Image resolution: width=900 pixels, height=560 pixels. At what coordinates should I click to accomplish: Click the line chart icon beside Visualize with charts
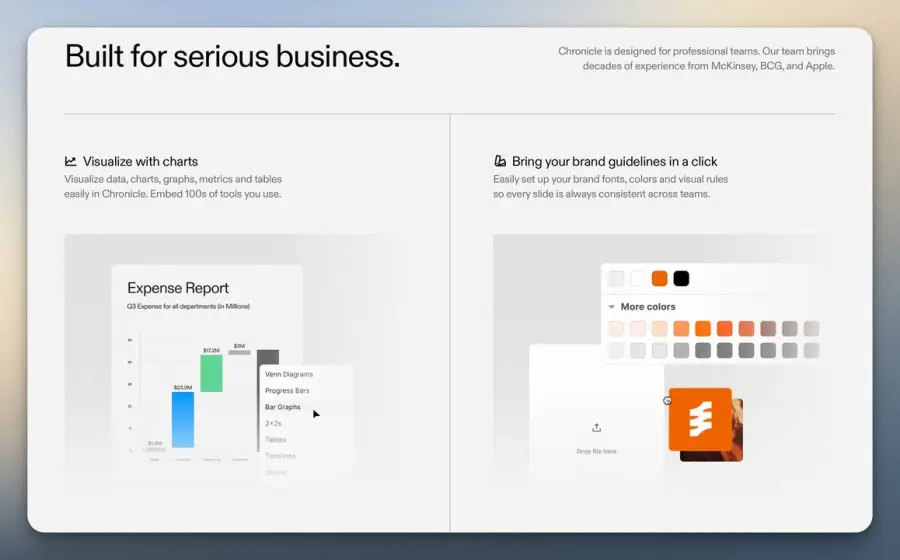pyautogui.click(x=71, y=161)
